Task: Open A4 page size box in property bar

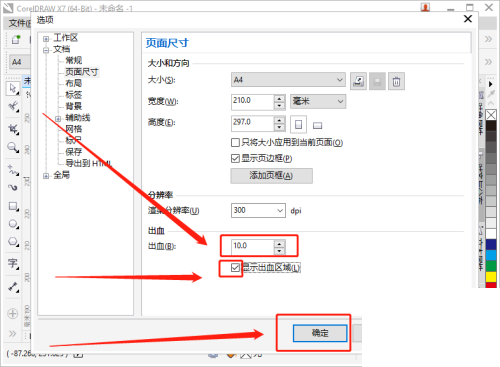Action: pos(19,62)
